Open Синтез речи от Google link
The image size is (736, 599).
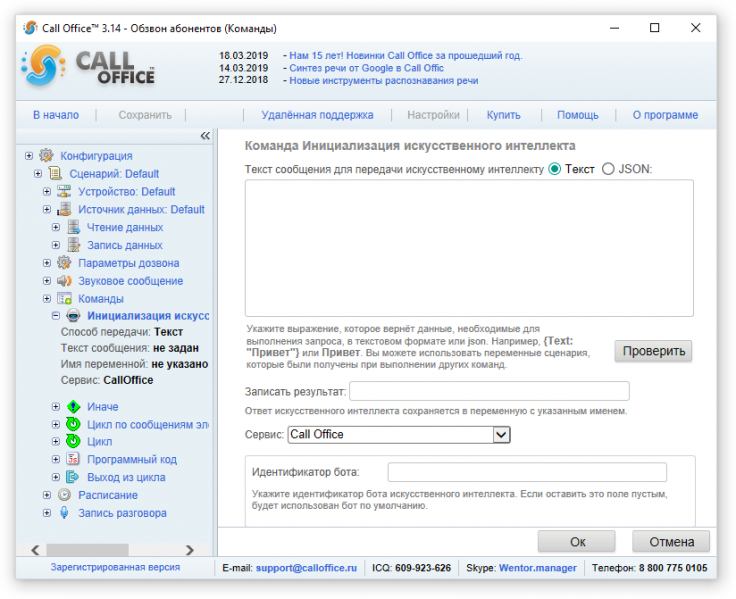366,68
